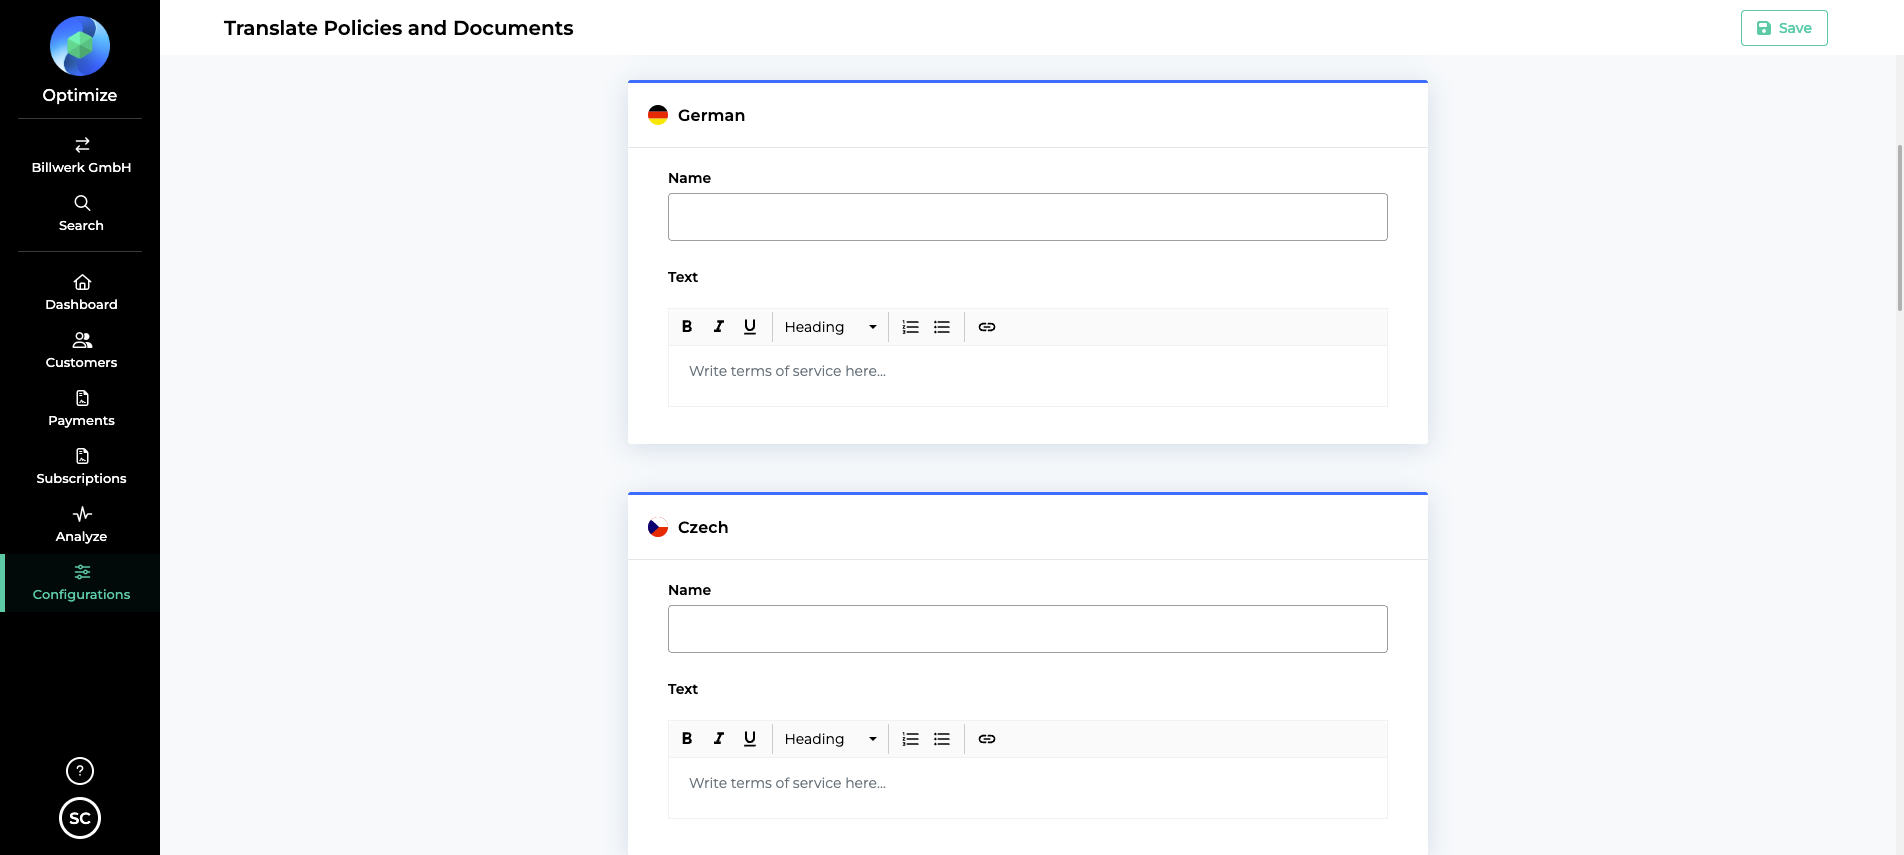Click the Translate Policies and Documents title

[398, 28]
